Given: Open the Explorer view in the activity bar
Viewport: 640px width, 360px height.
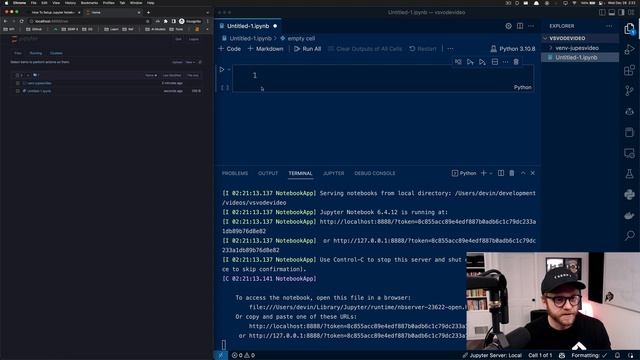Looking at the screenshot, I should point(629,29).
